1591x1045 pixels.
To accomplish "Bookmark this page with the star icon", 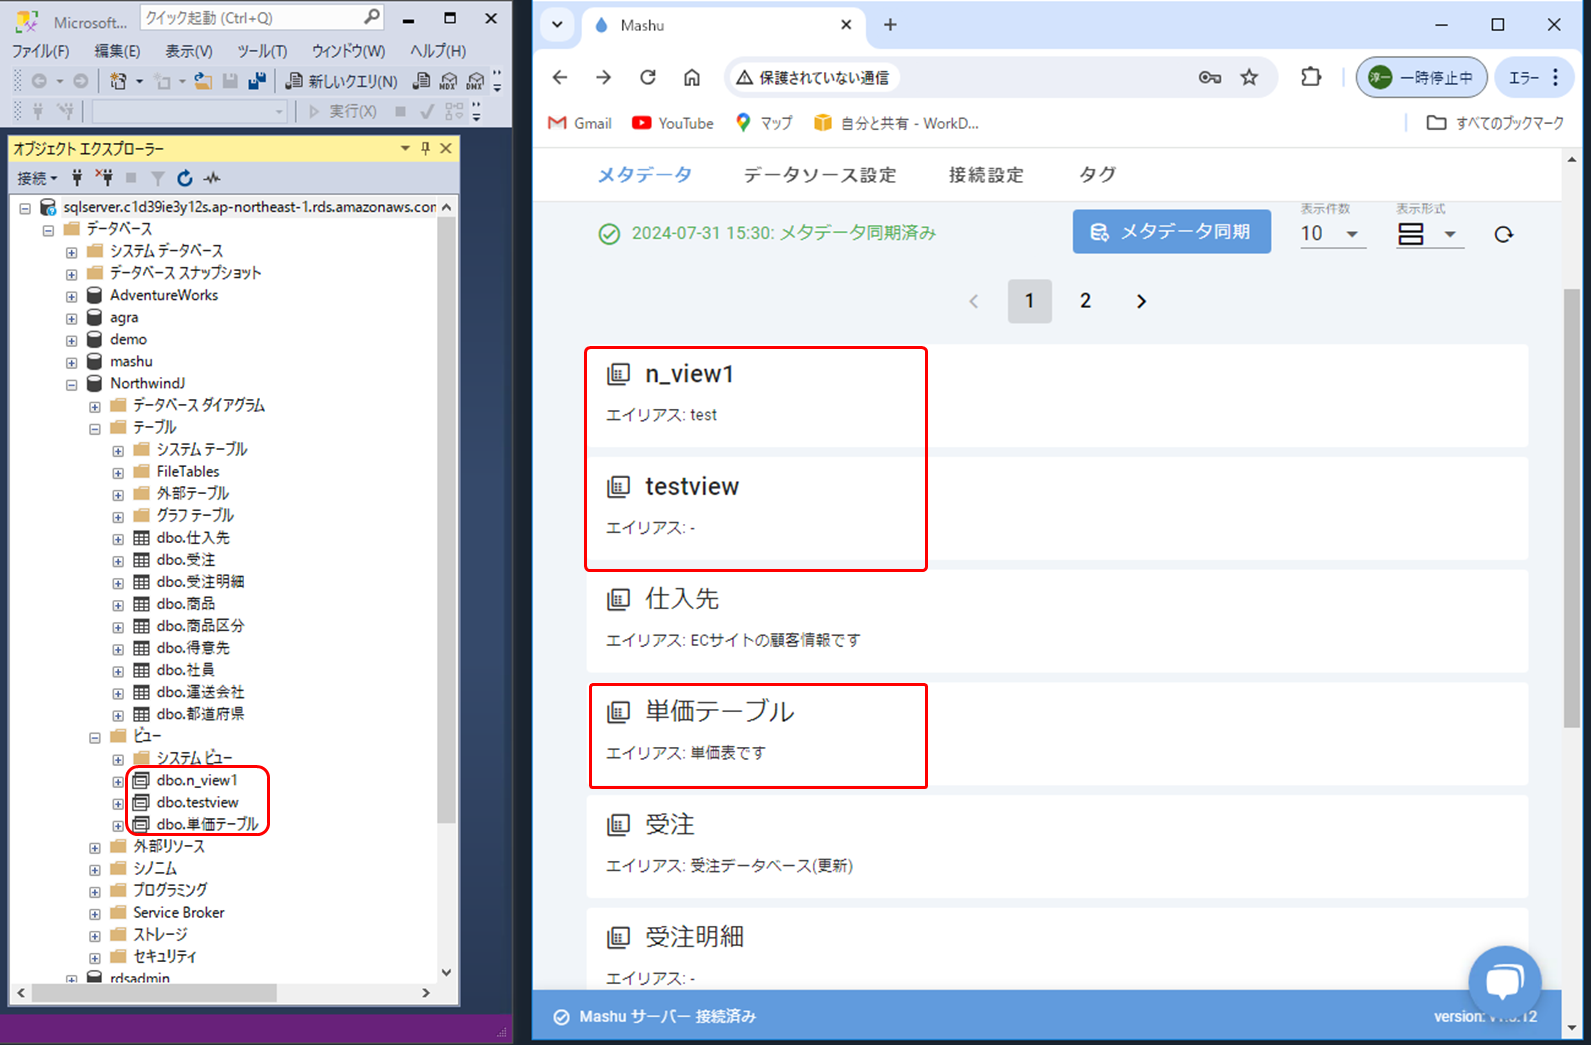I will pyautogui.click(x=1249, y=77).
